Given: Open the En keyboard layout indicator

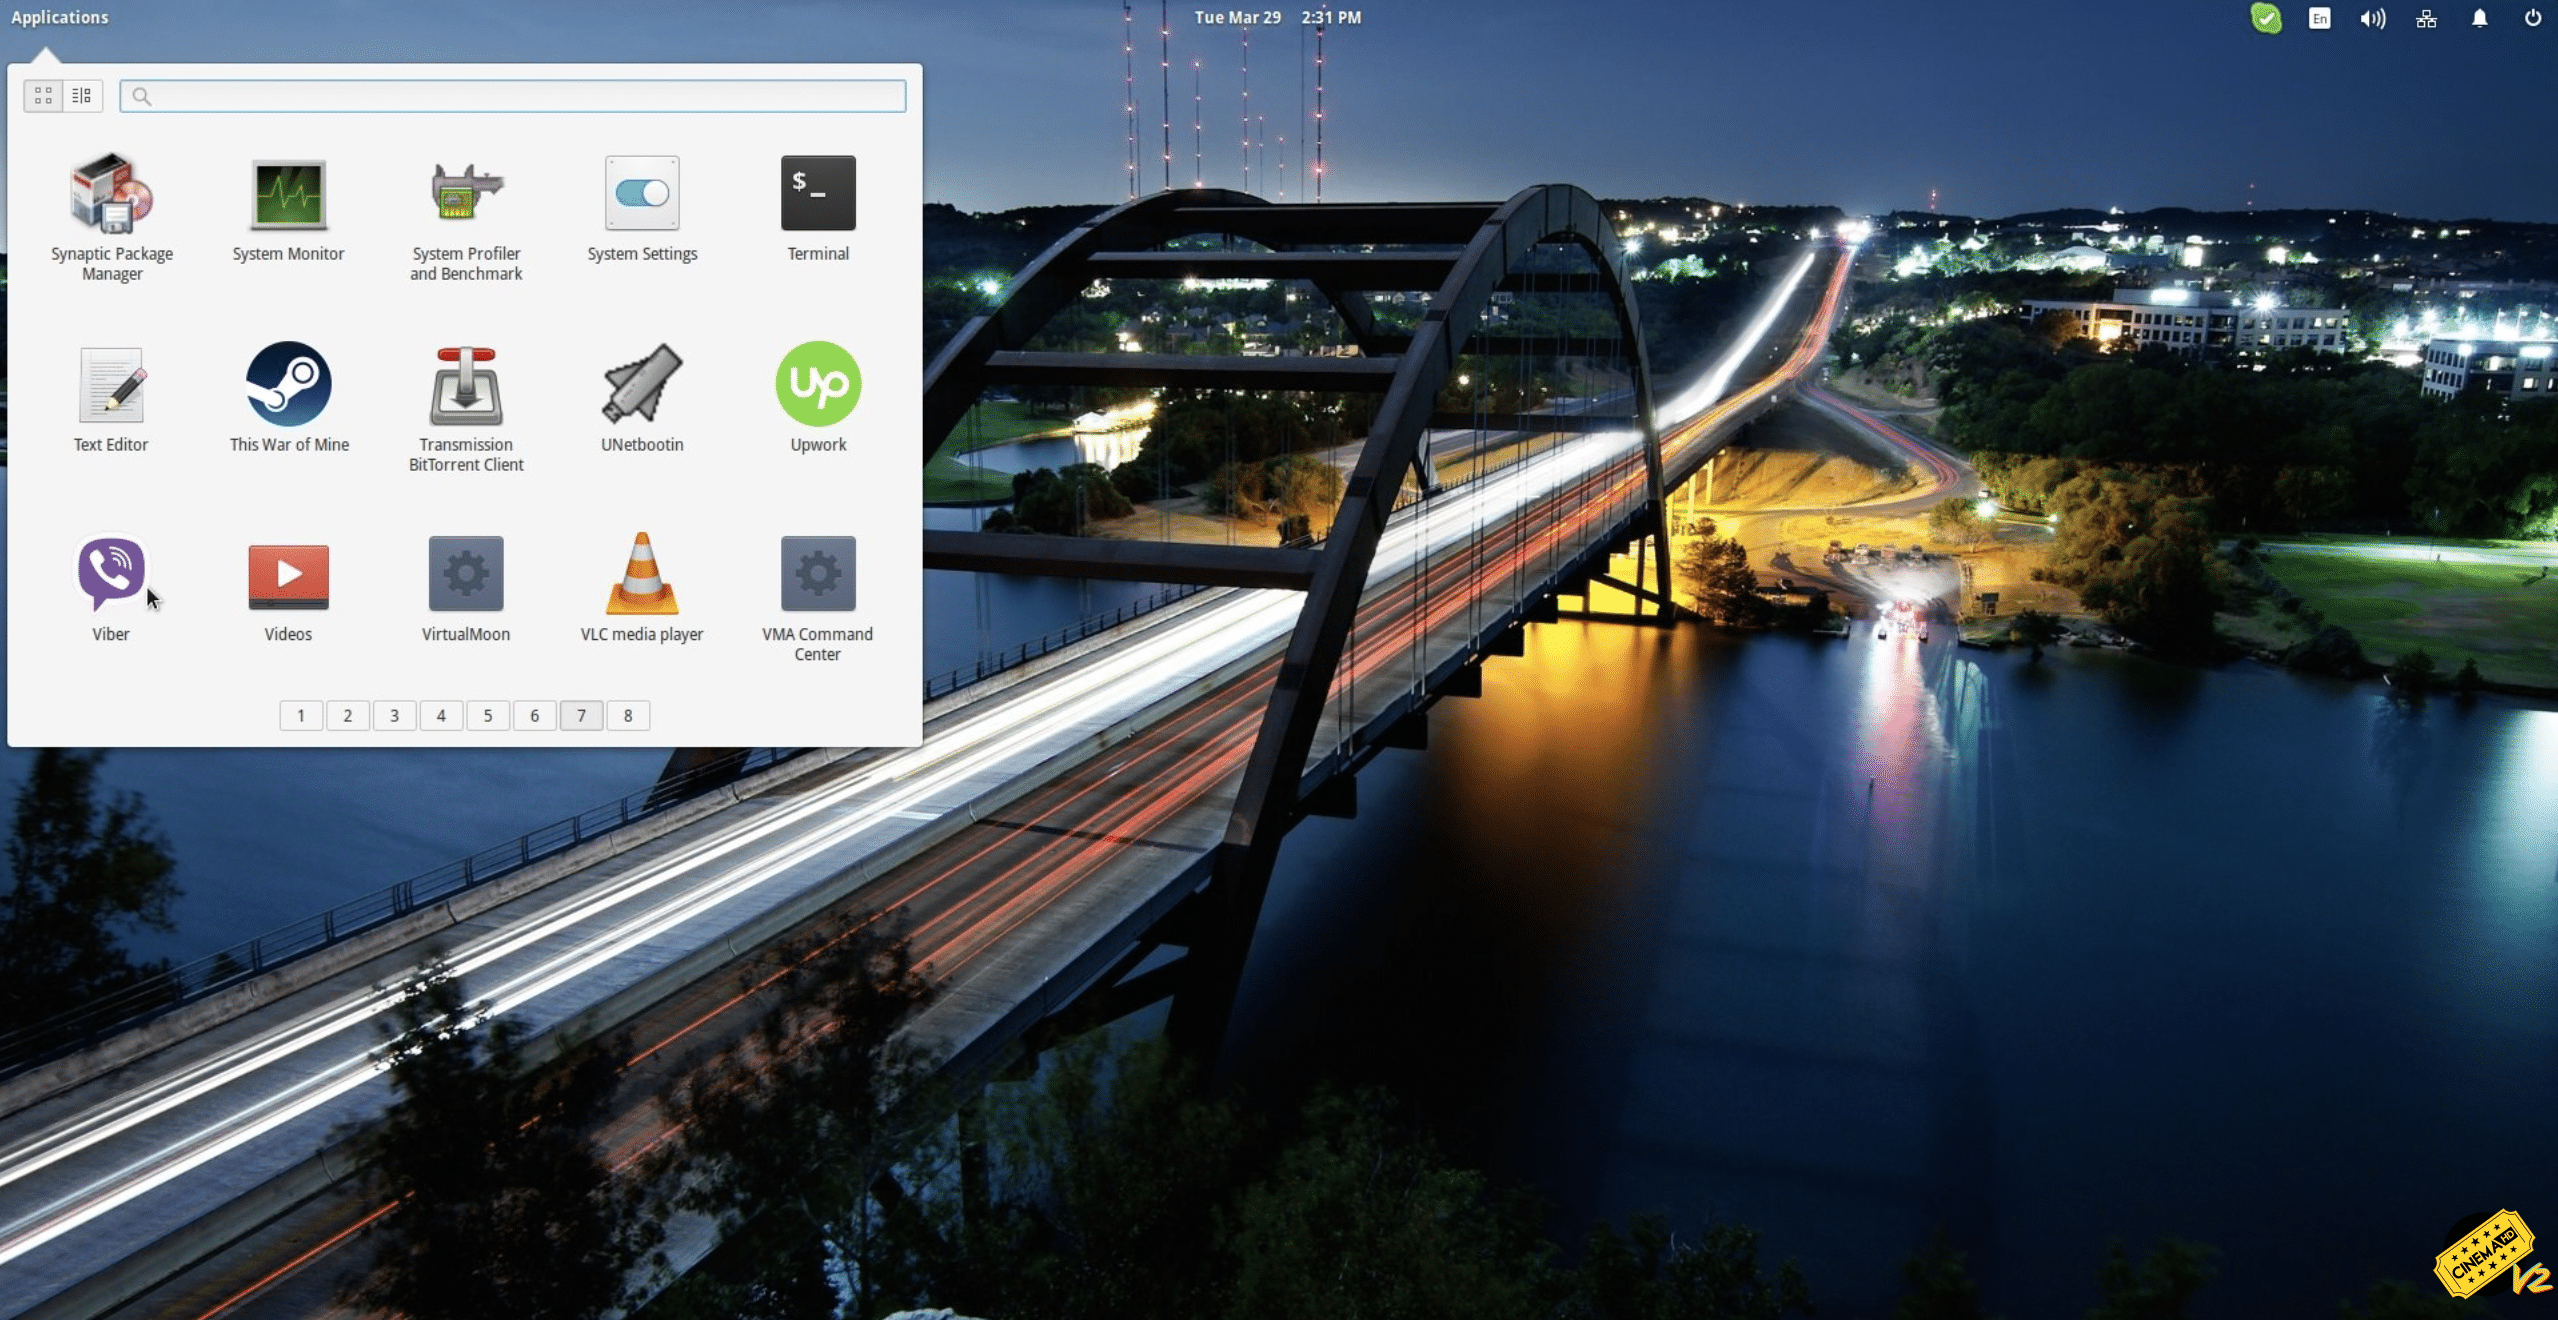Looking at the screenshot, I should coord(2320,18).
